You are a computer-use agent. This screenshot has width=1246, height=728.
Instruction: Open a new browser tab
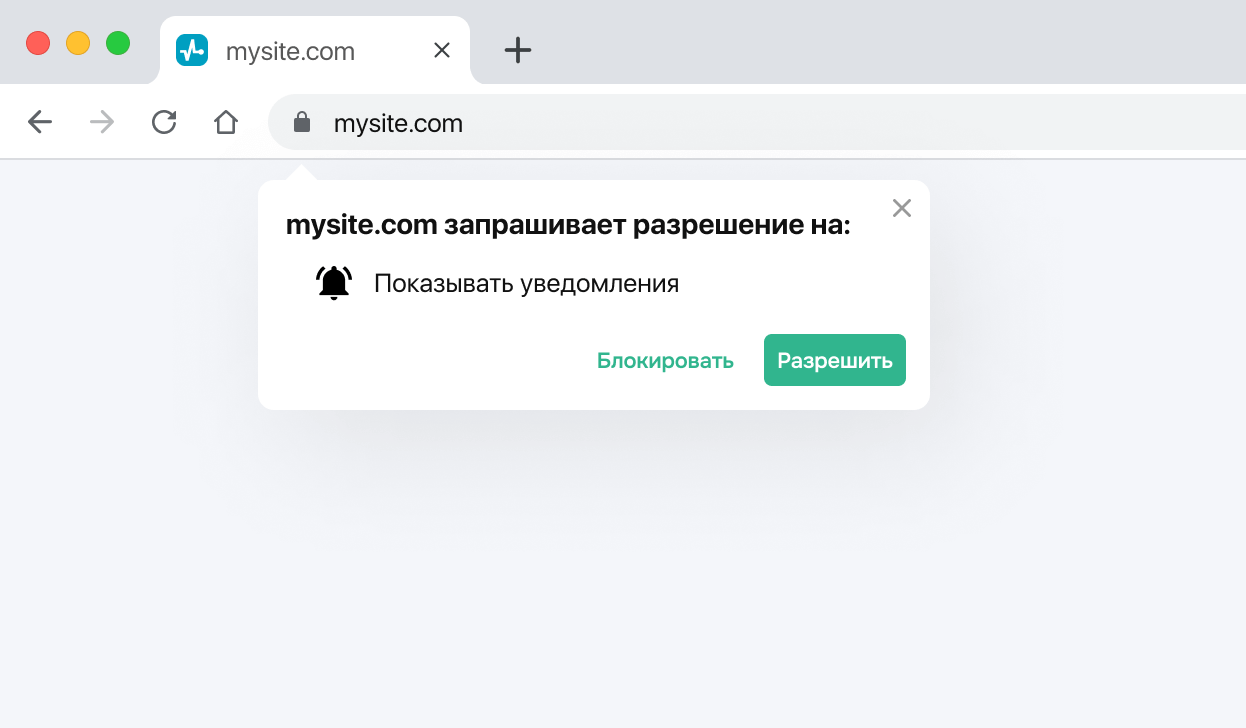coord(517,50)
